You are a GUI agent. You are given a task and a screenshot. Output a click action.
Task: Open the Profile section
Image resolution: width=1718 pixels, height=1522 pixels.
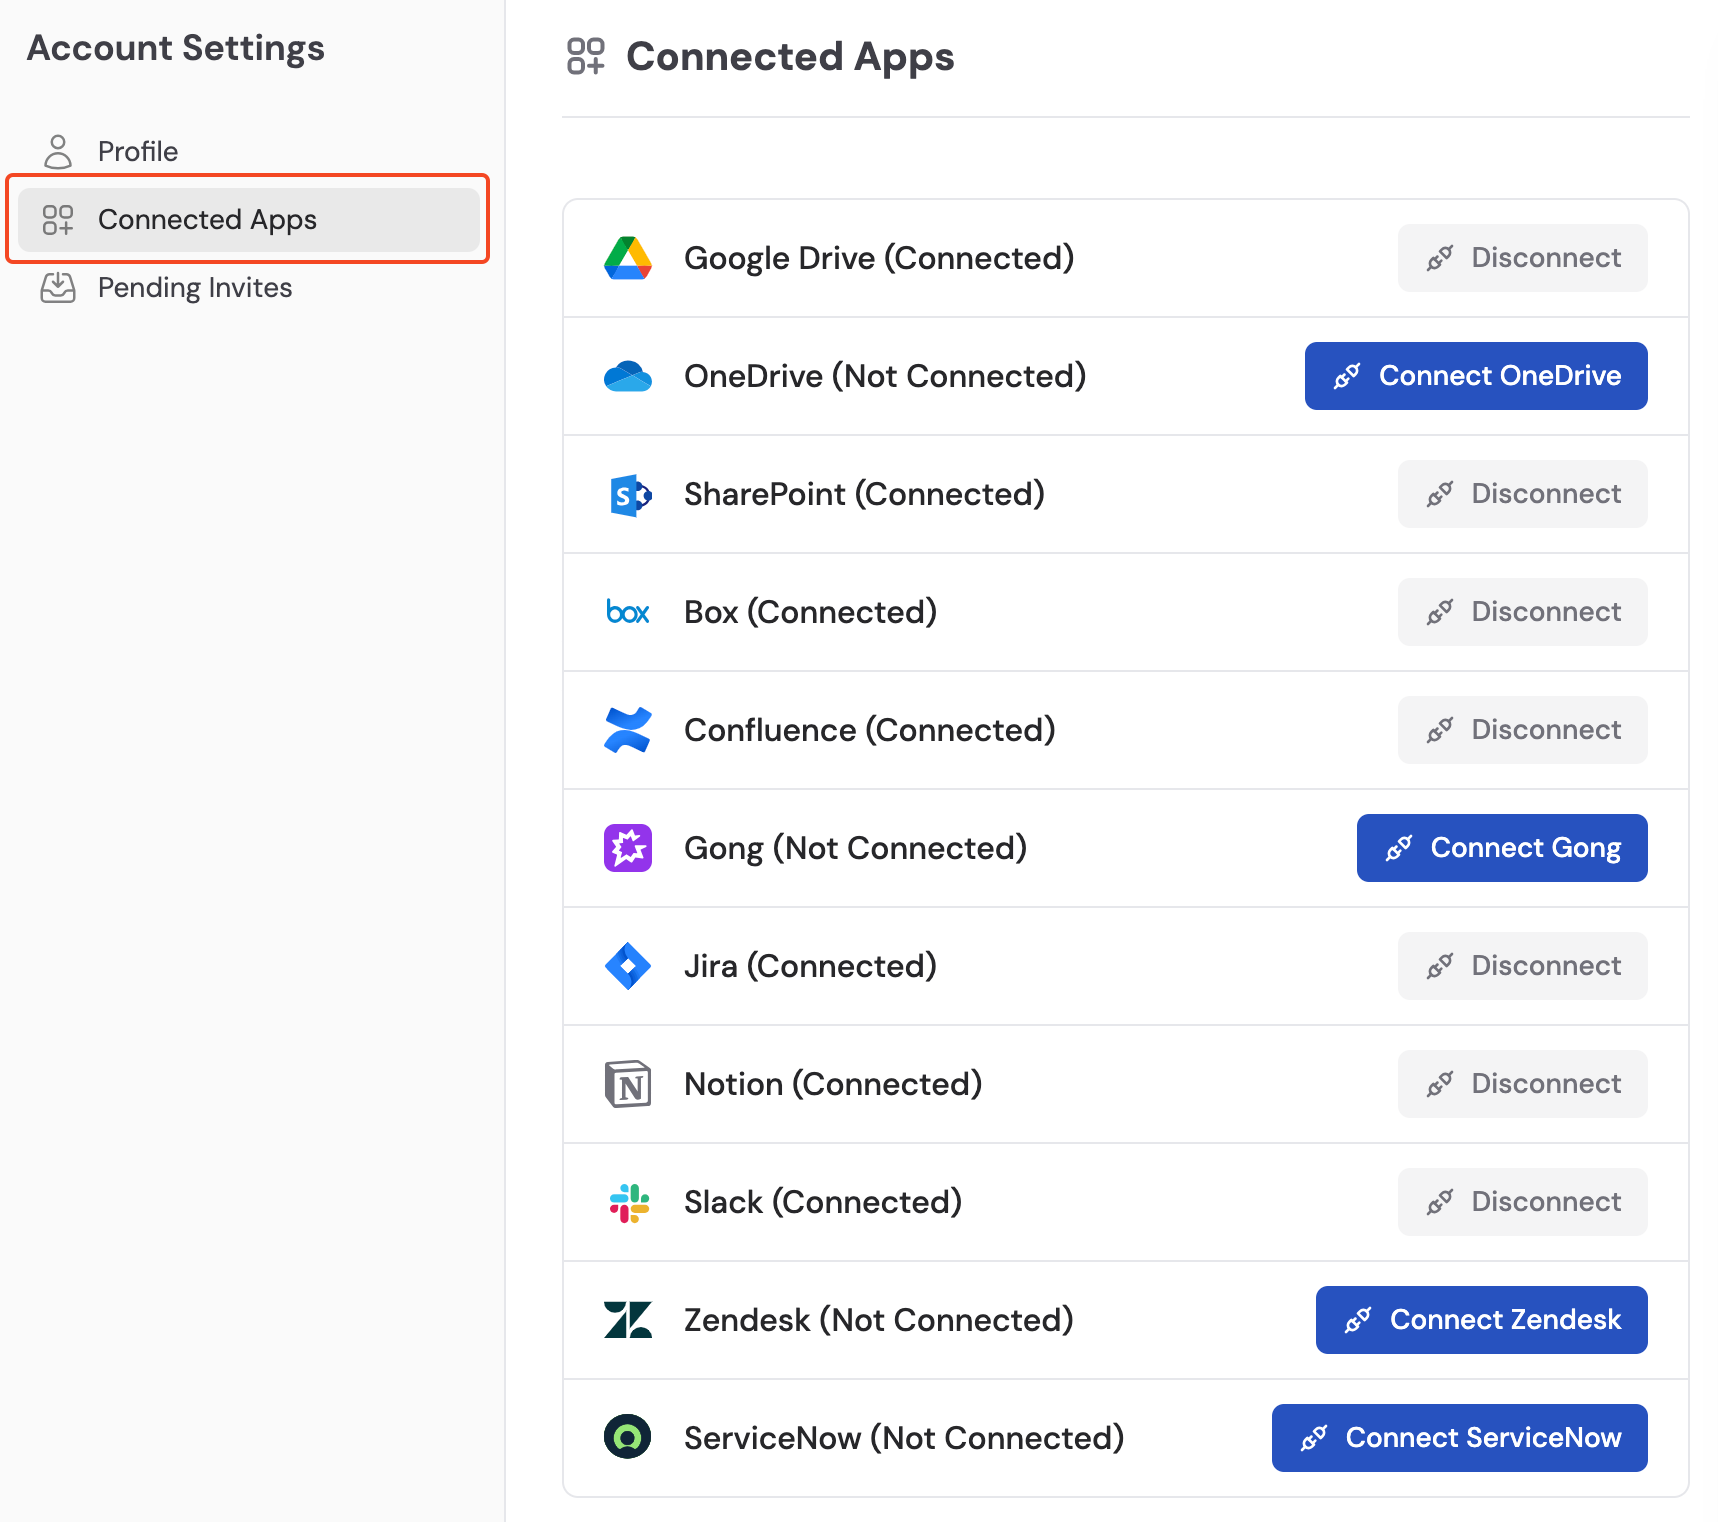click(137, 151)
